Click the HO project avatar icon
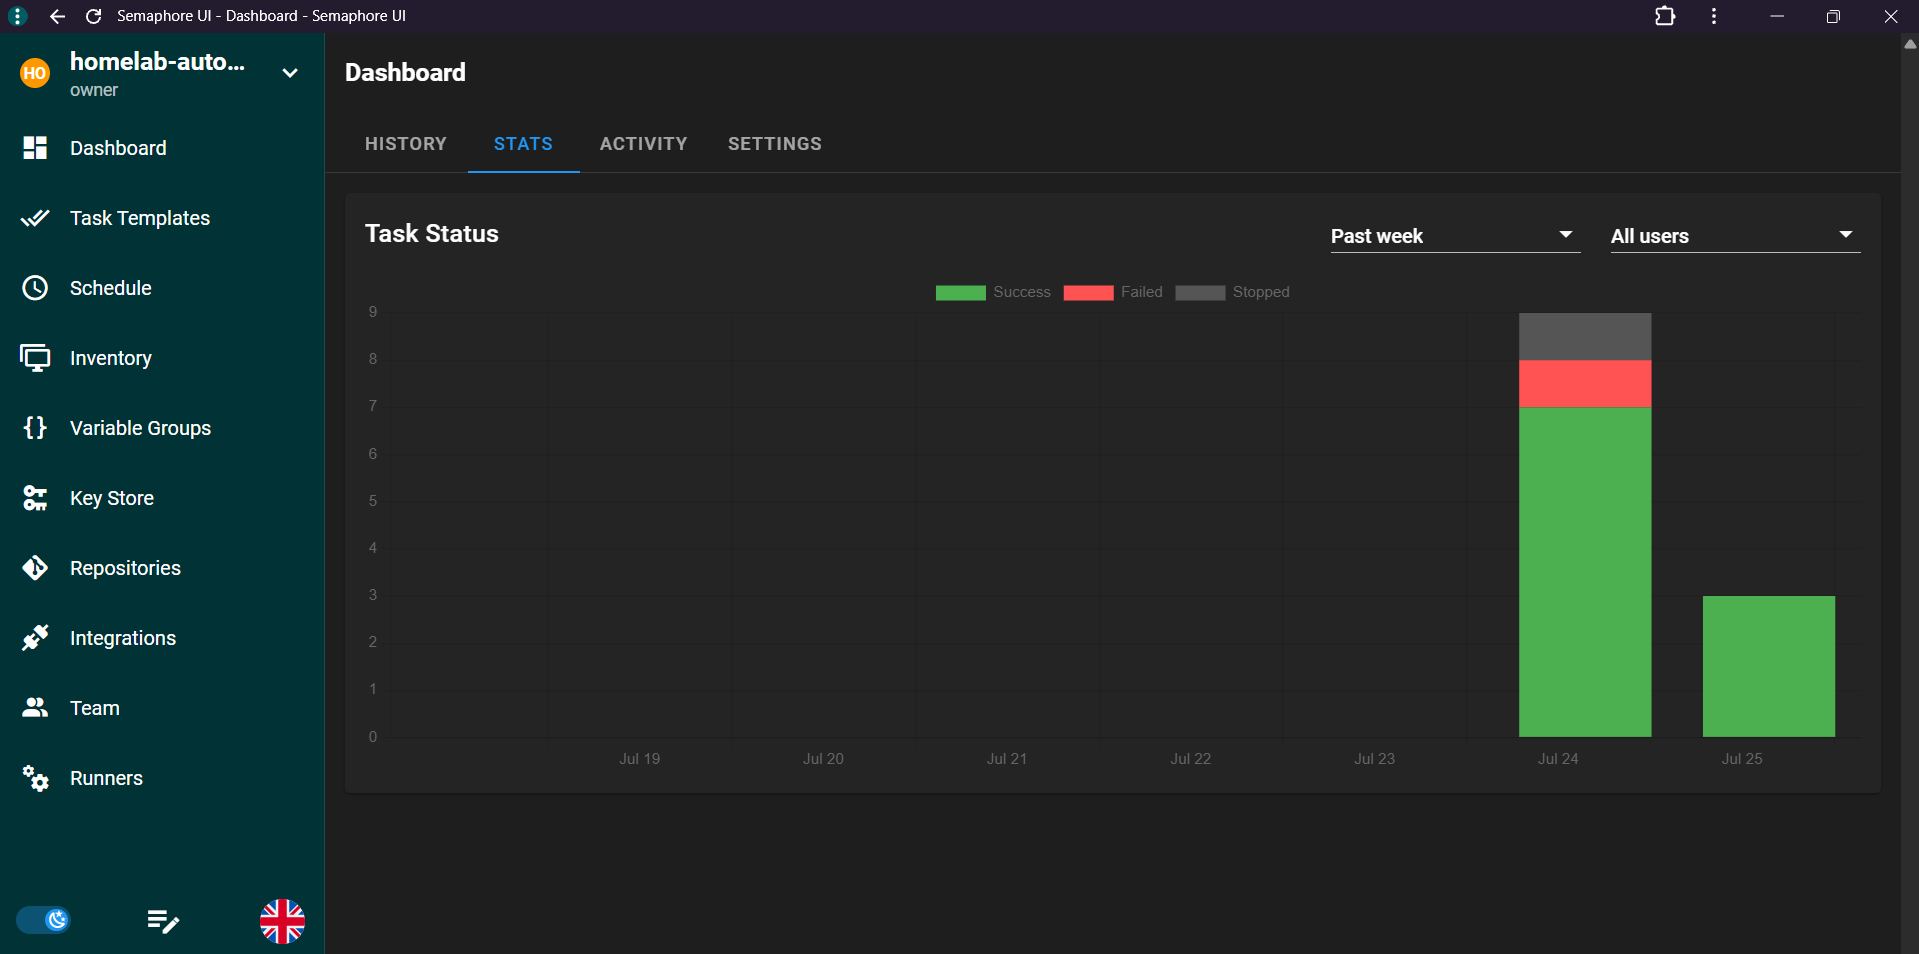The width and height of the screenshot is (1919, 954). tap(35, 73)
